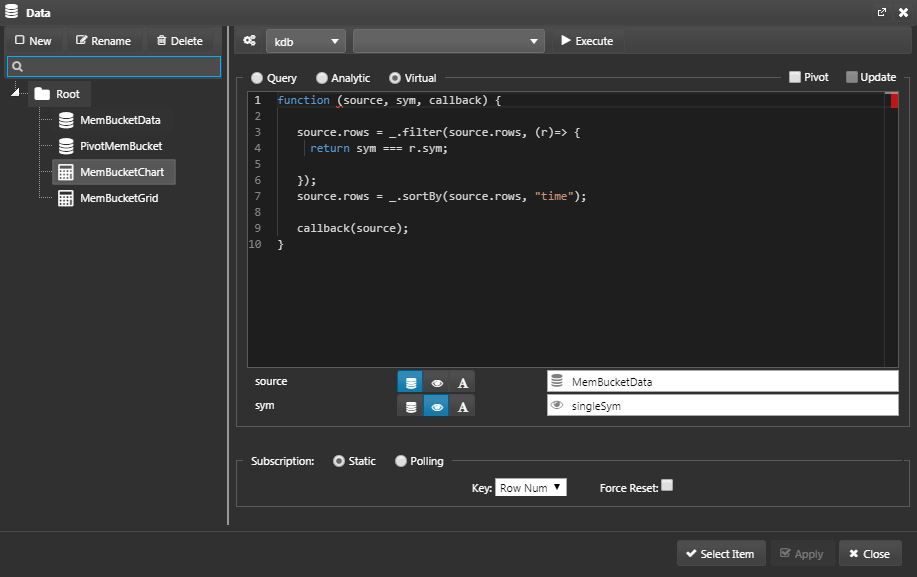Viewport: 917px width, 577px height.
Task: Set sym parameter to data source type
Action: (411, 407)
